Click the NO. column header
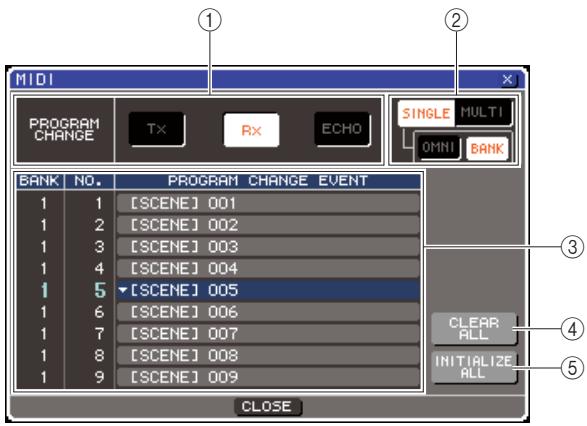 tap(89, 181)
